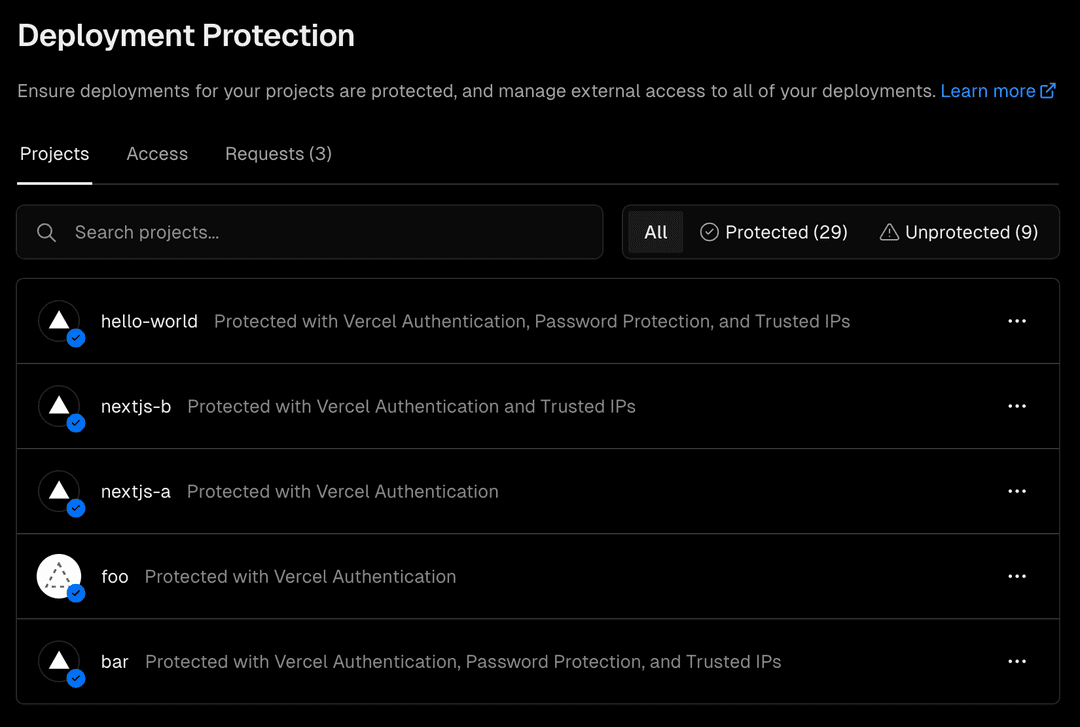The height and width of the screenshot is (727, 1080).
Task: Click the warning triangle on the Unprotected filter
Action: pyautogui.click(x=890, y=231)
